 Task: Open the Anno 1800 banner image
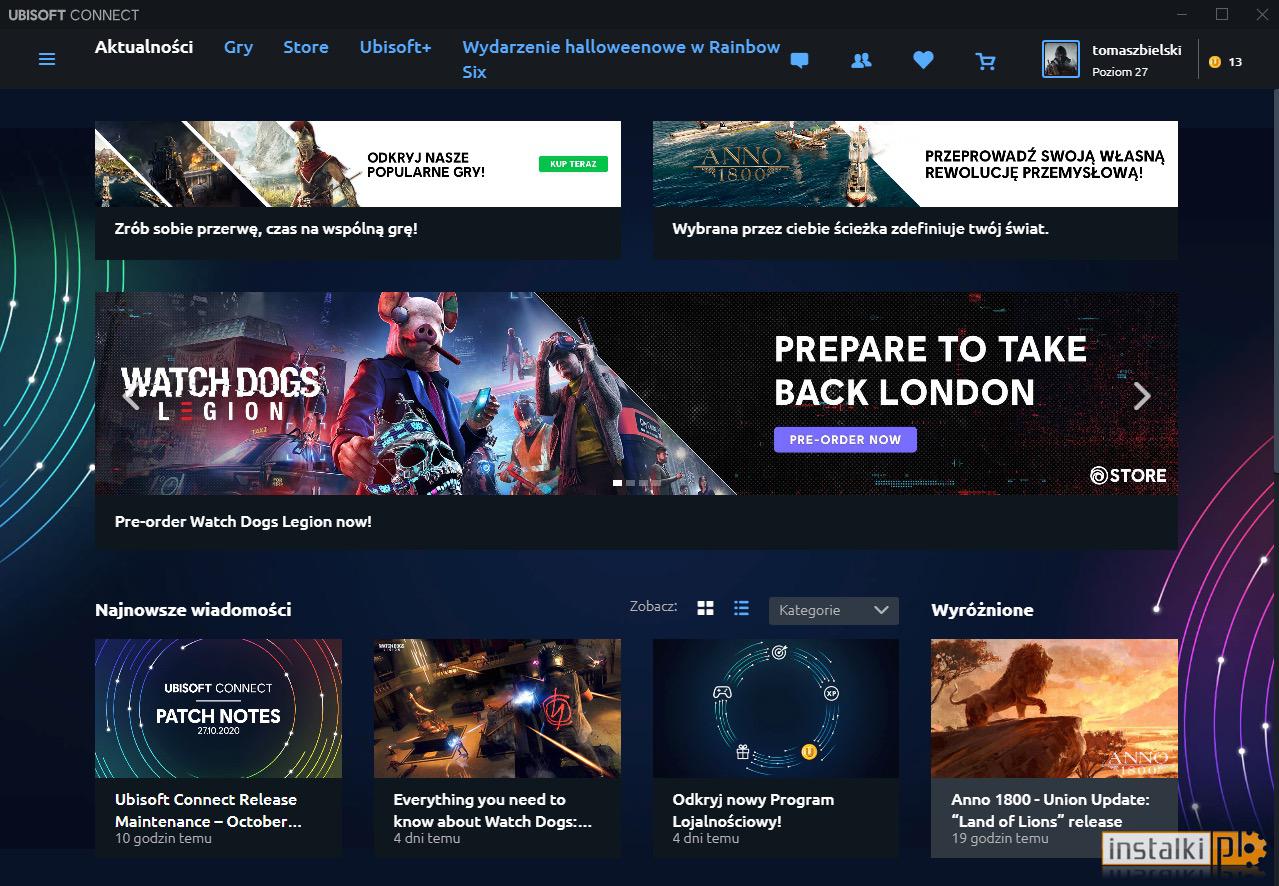tap(915, 164)
